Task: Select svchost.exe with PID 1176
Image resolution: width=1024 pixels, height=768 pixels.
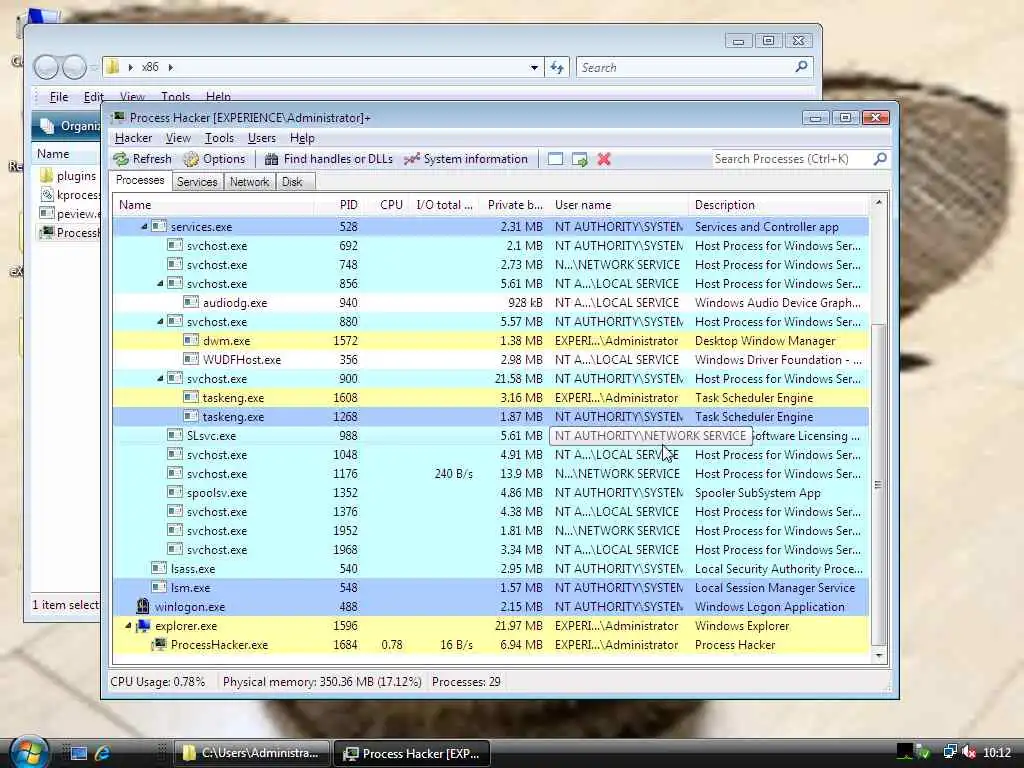Action: click(491, 473)
